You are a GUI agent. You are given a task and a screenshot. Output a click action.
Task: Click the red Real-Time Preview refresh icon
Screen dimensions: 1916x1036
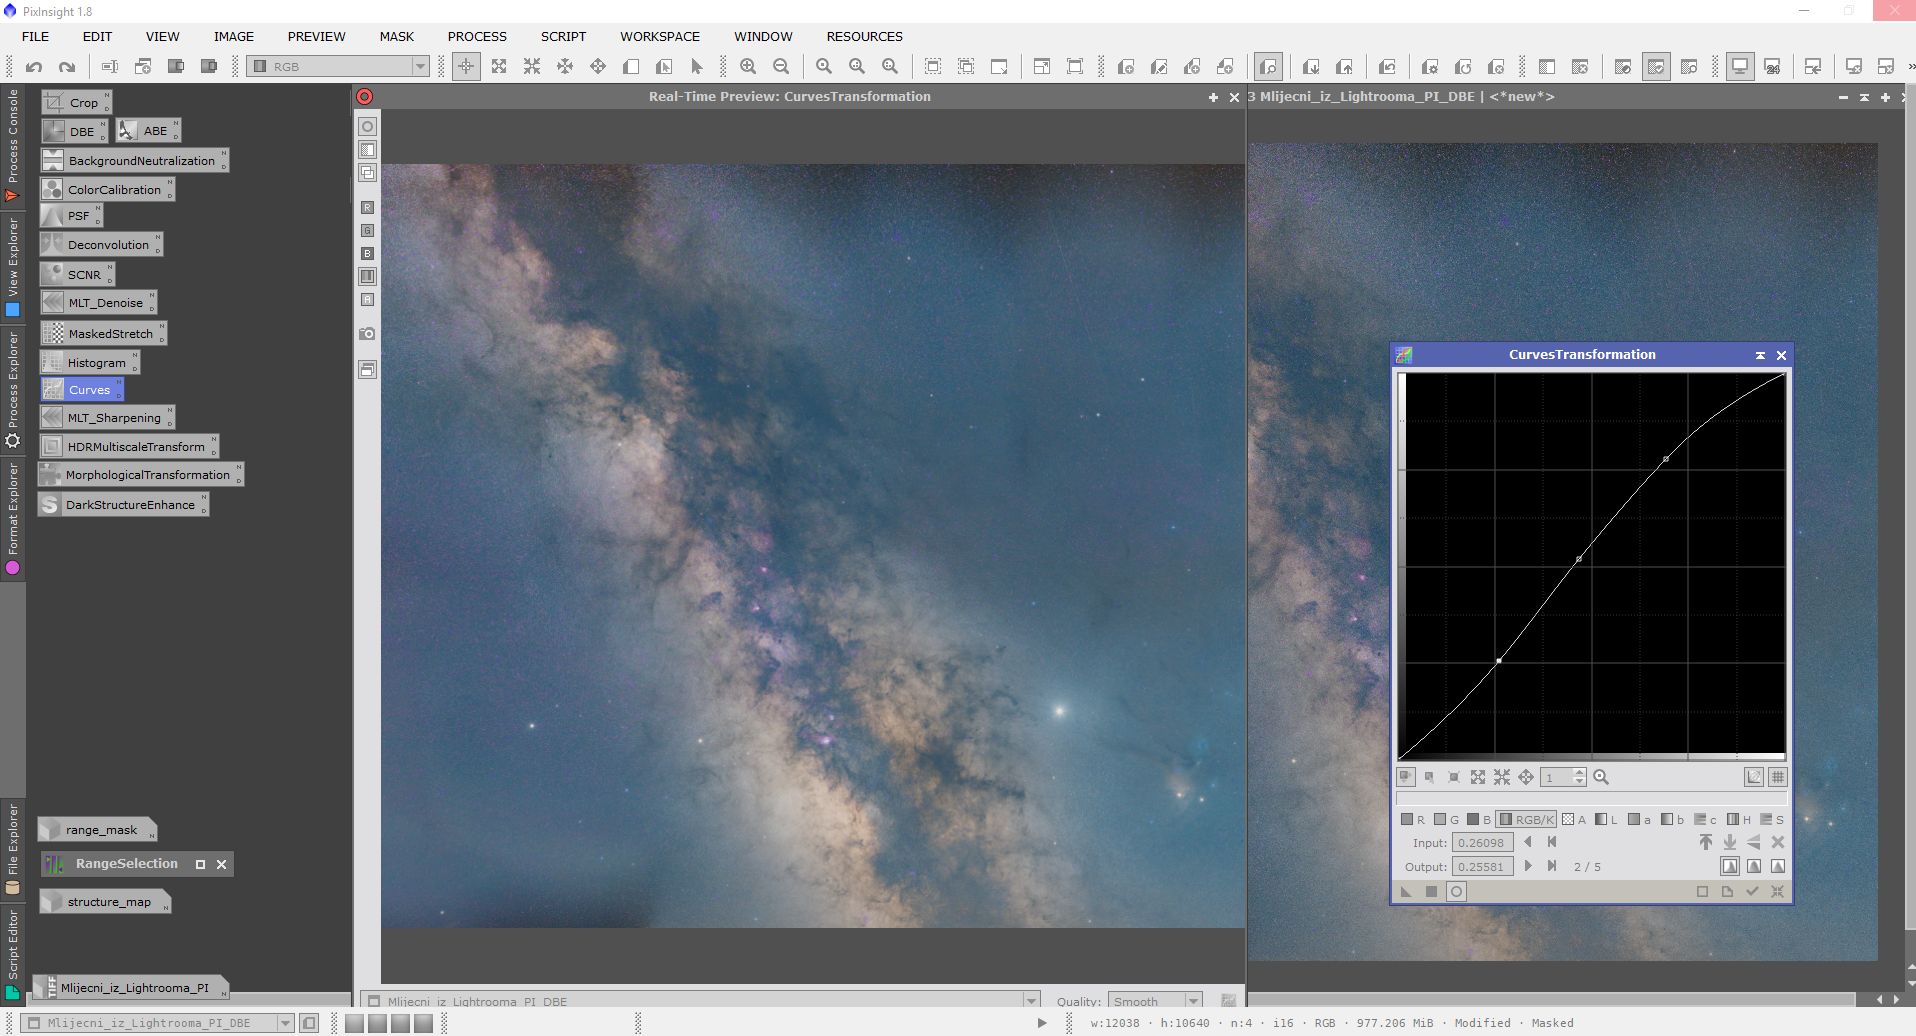(x=365, y=97)
